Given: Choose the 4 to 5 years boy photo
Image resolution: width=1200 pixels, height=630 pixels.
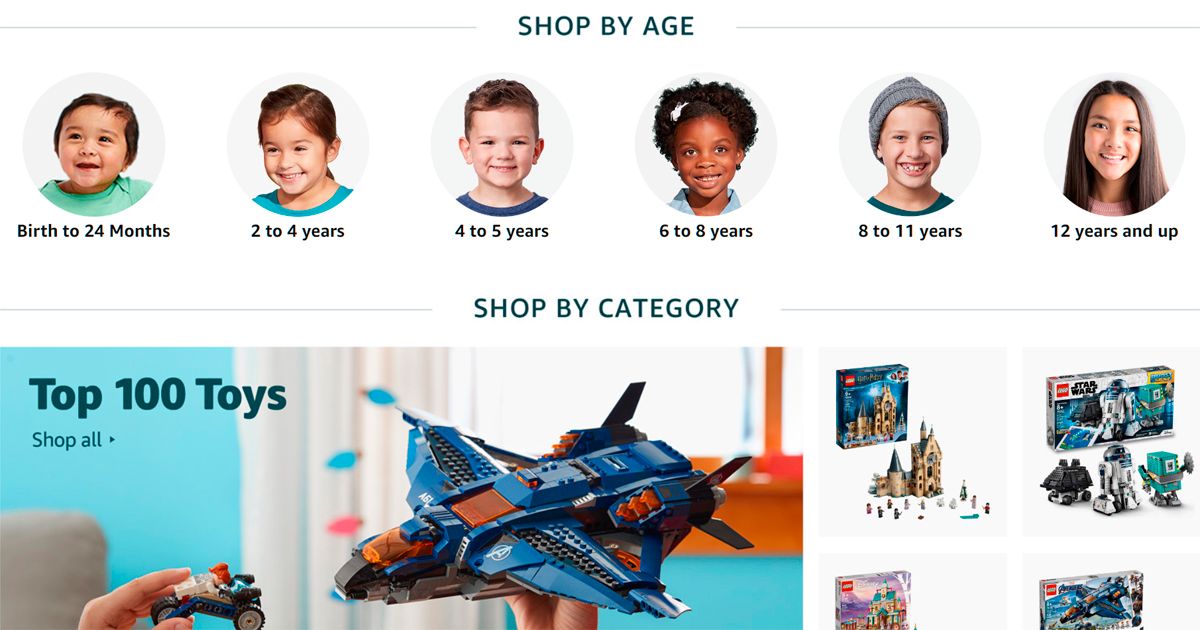Looking at the screenshot, I should coord(502,144).
